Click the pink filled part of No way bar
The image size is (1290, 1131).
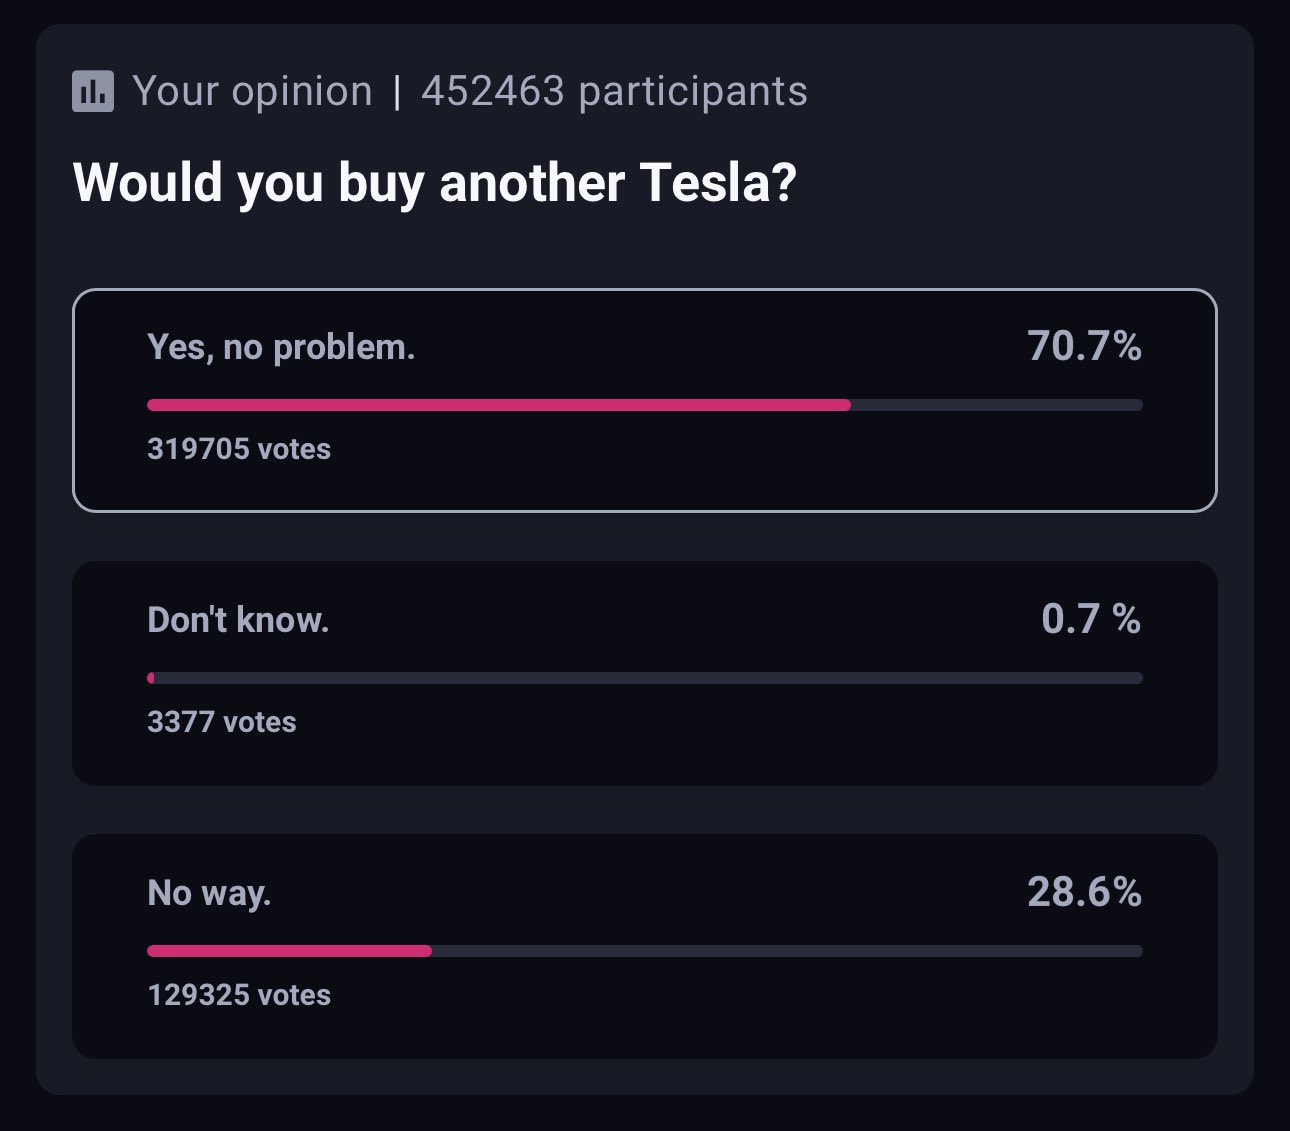289,951
